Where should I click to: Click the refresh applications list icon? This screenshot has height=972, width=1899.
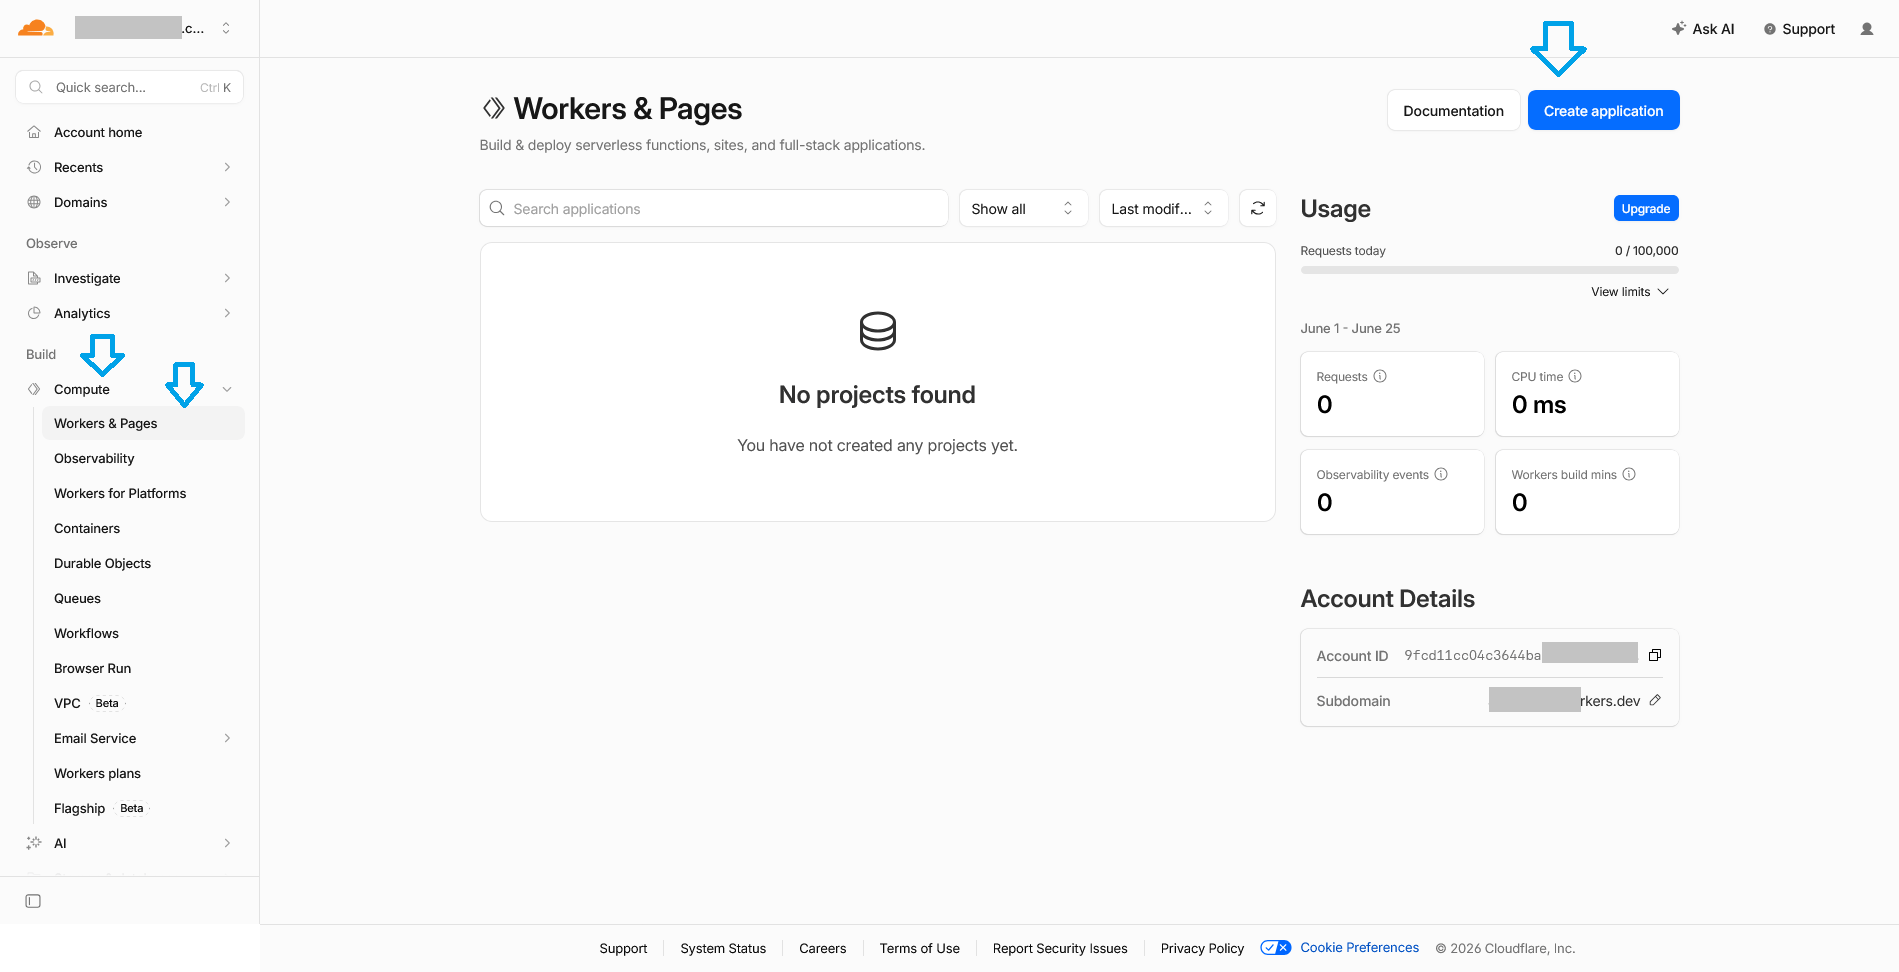coord(1257,208)
